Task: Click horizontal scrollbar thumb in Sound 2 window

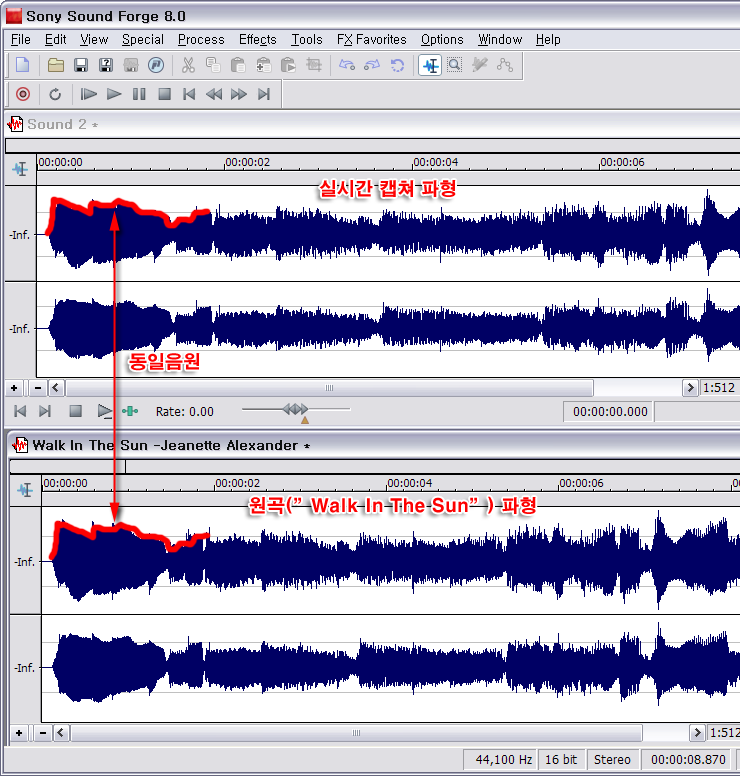Action: (x=330, y=388)
